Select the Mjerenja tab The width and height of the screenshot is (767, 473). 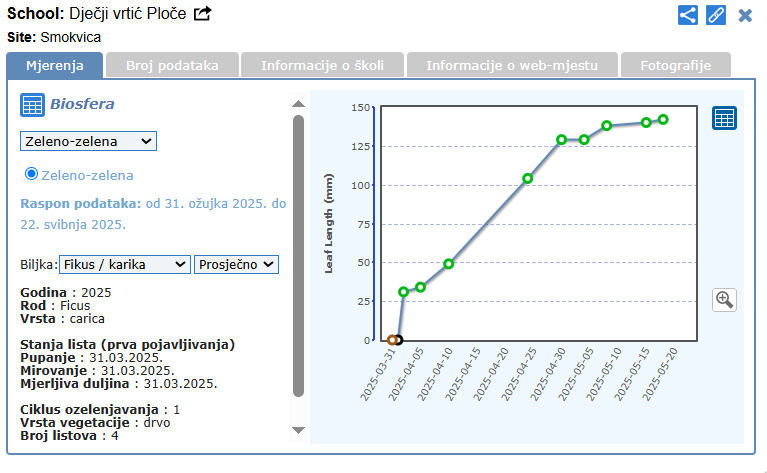(55, 65)
